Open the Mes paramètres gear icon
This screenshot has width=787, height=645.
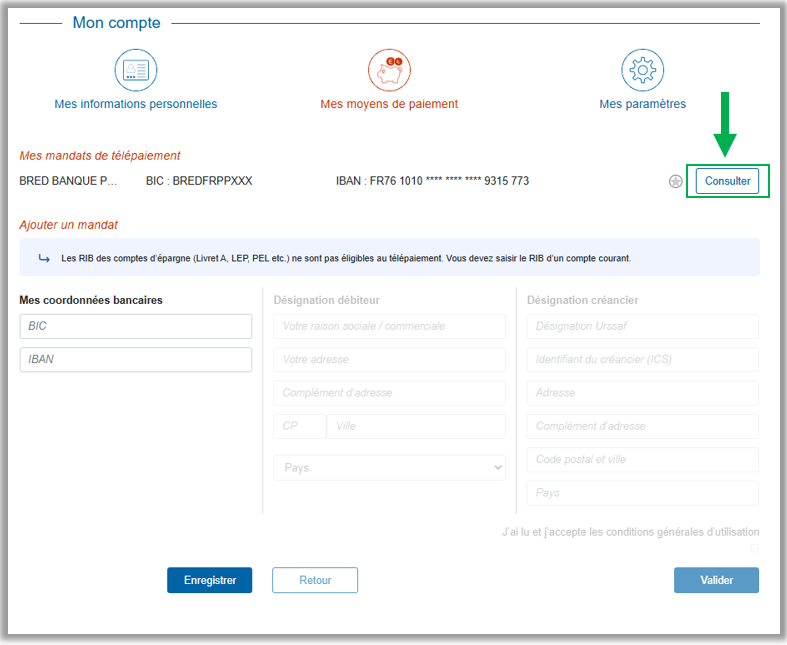click(x=642, y=70)
